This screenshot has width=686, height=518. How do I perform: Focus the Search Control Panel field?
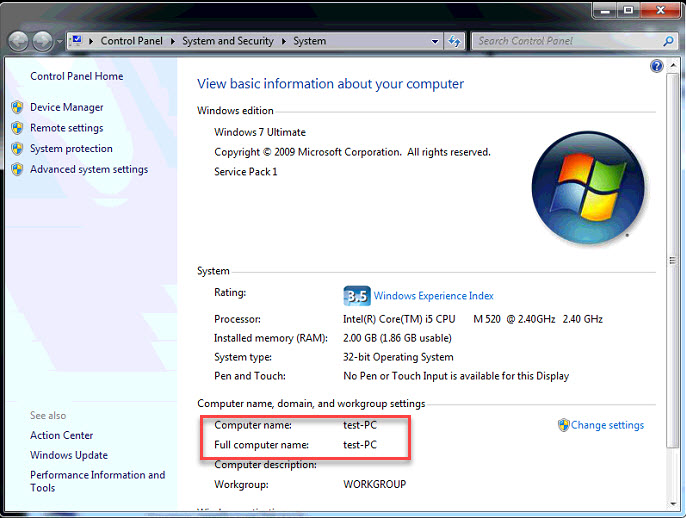click(567, 41)
